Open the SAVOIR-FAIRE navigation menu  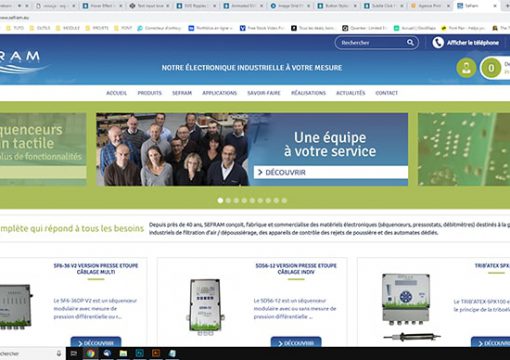point(264,93)
